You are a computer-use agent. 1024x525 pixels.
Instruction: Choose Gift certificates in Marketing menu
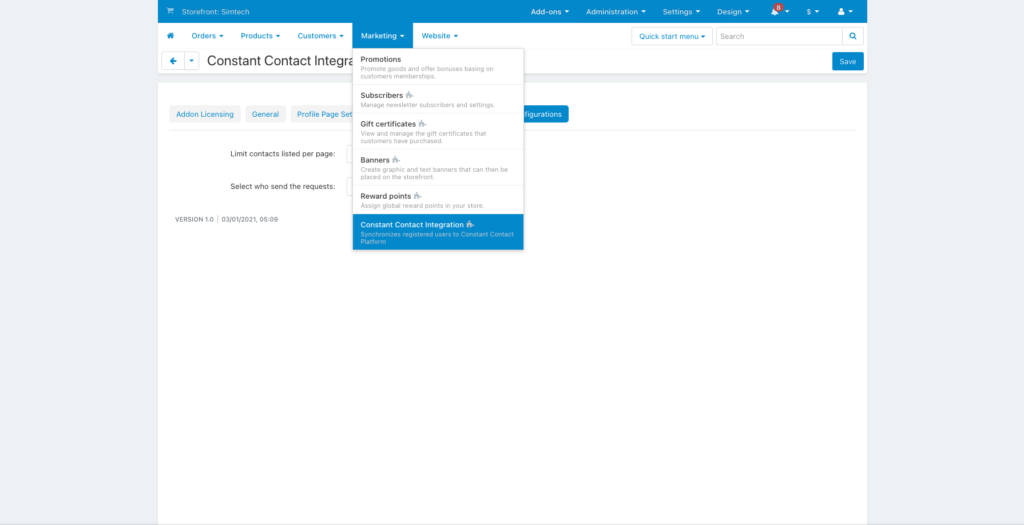388,124
